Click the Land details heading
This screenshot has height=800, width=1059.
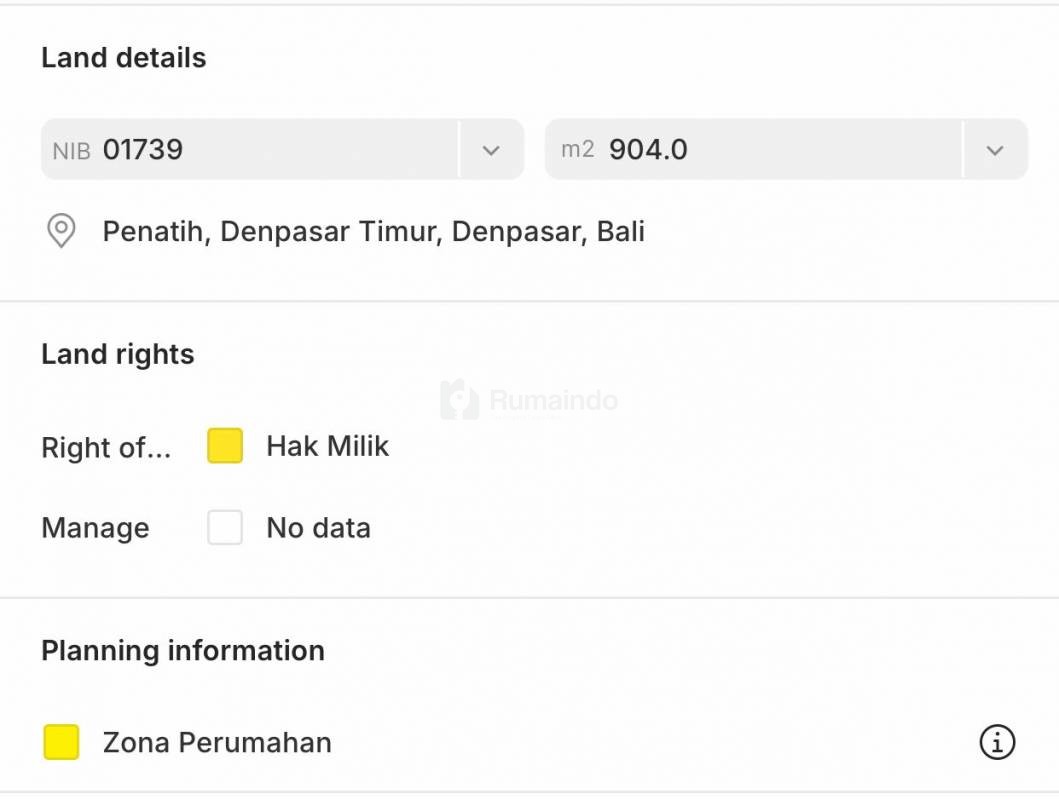coord(123,58)
